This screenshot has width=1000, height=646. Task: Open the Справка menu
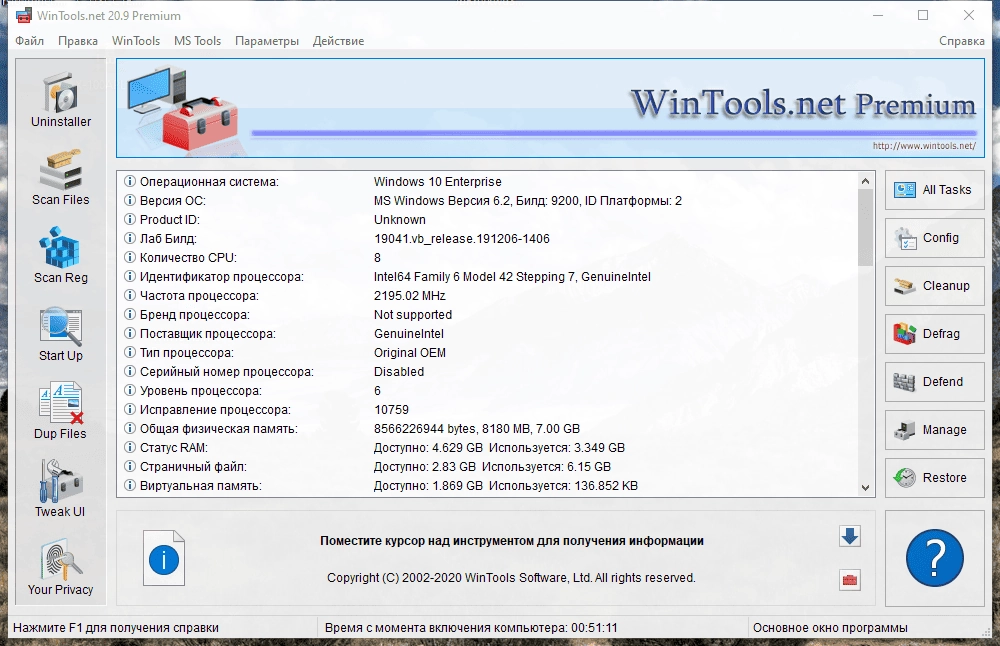(962, 41)
